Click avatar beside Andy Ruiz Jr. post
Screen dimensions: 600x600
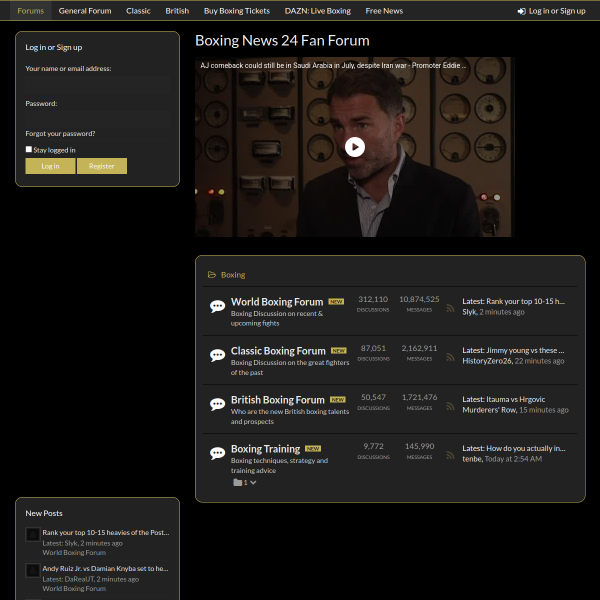coord(33,571)
